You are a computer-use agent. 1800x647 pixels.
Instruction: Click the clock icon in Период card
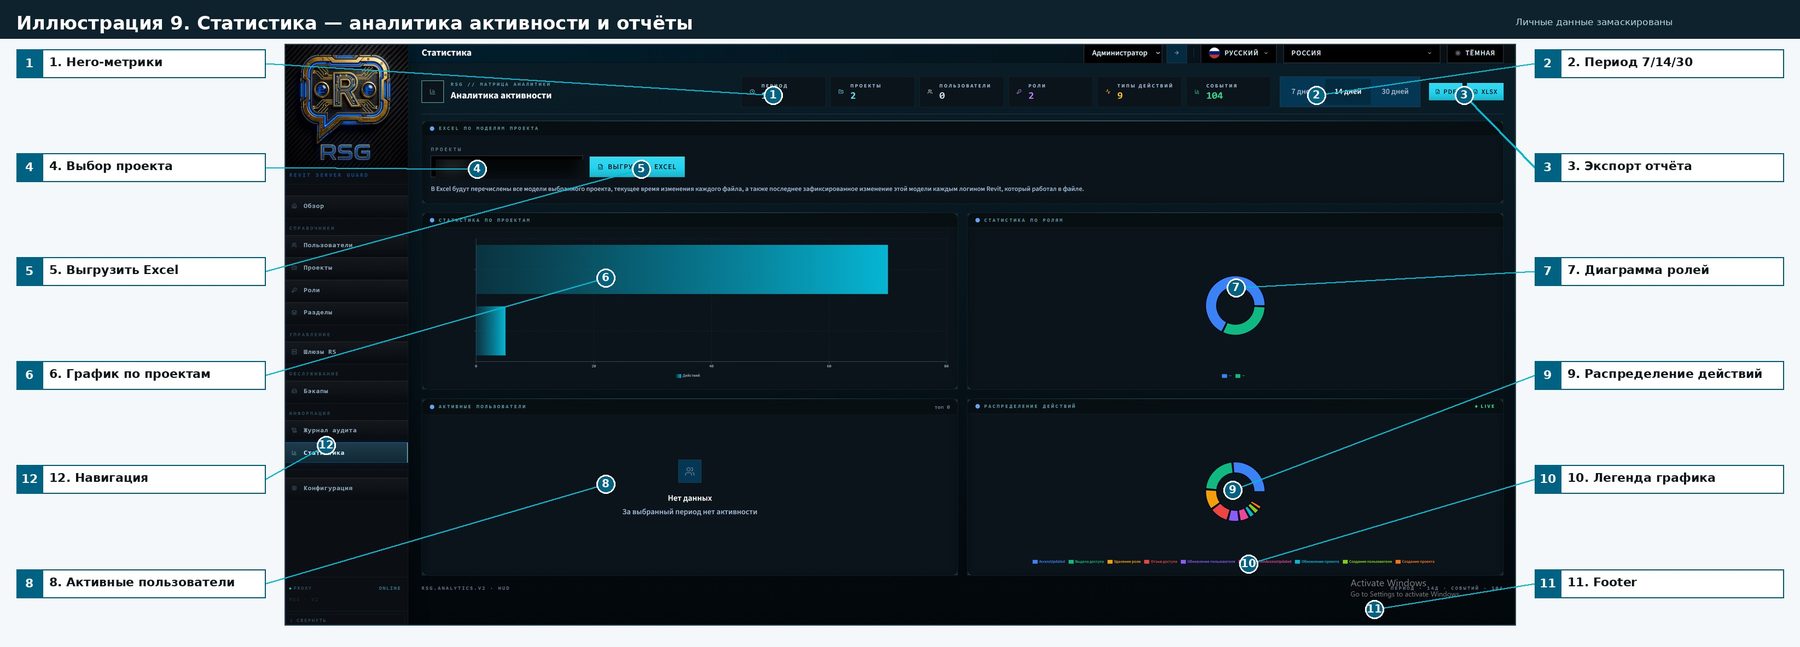click(x=752, y=93)
